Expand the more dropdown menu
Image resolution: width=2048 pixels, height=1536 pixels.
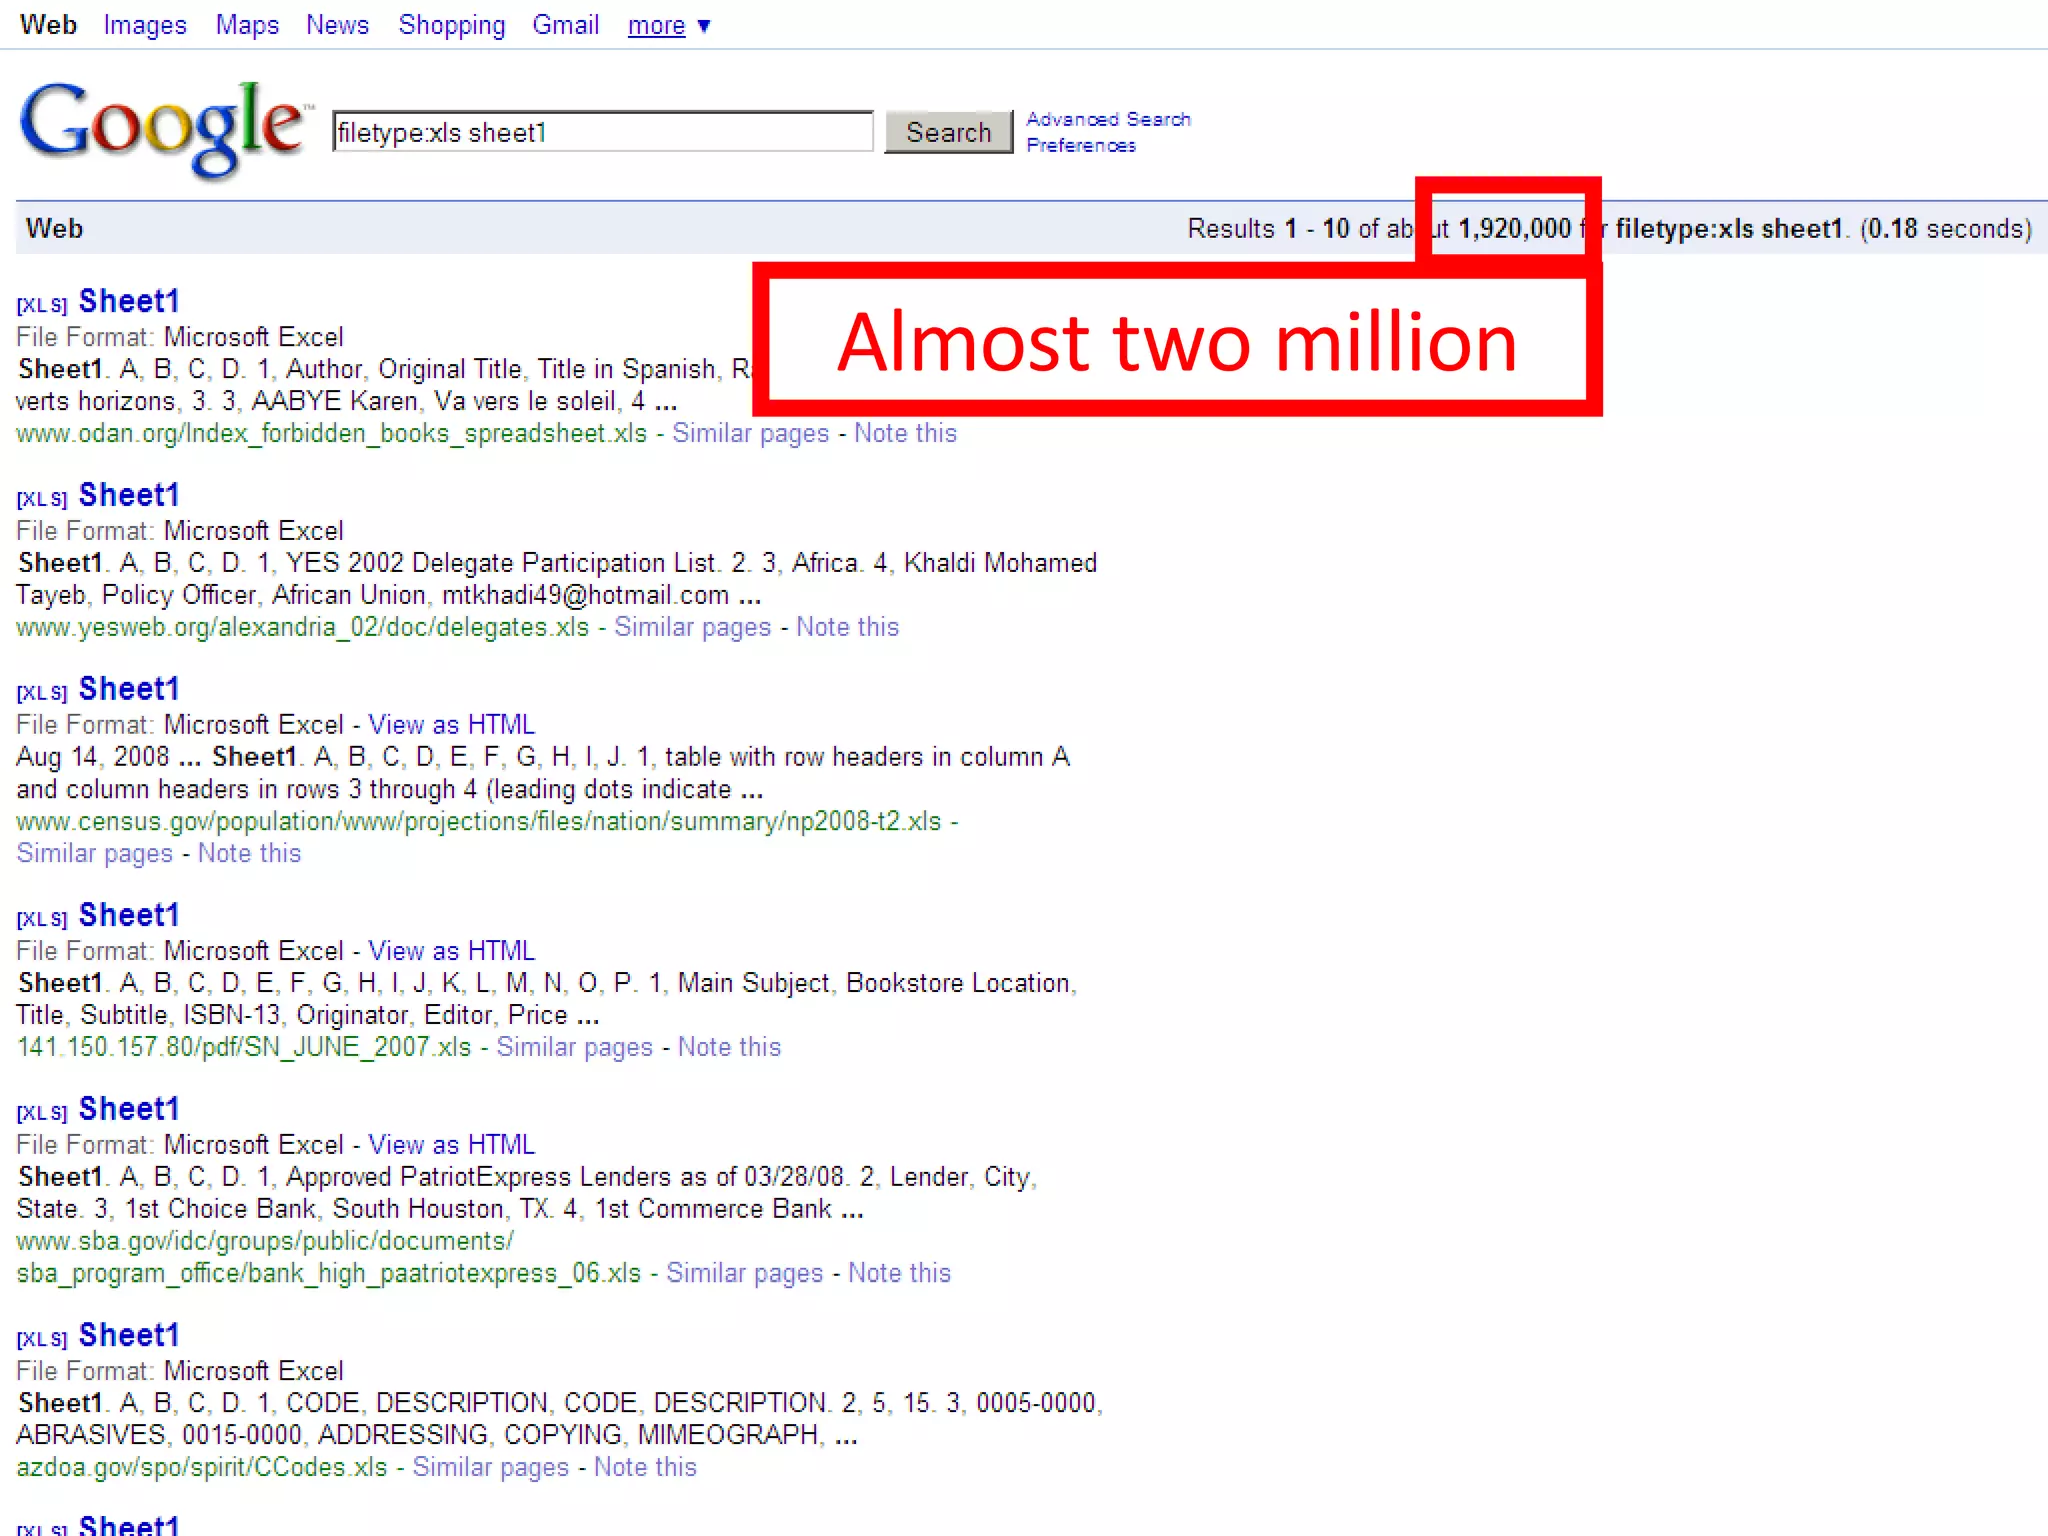pyautogui.click(x=668, y=26)
